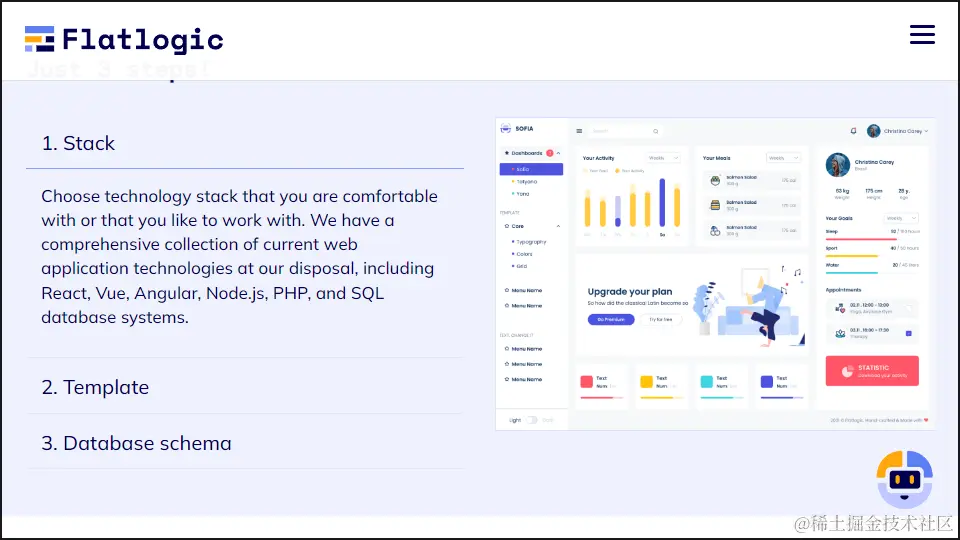Open Colors under Core
The width and height of the screenshot is (960, 540).
click(x=524, y=254)
